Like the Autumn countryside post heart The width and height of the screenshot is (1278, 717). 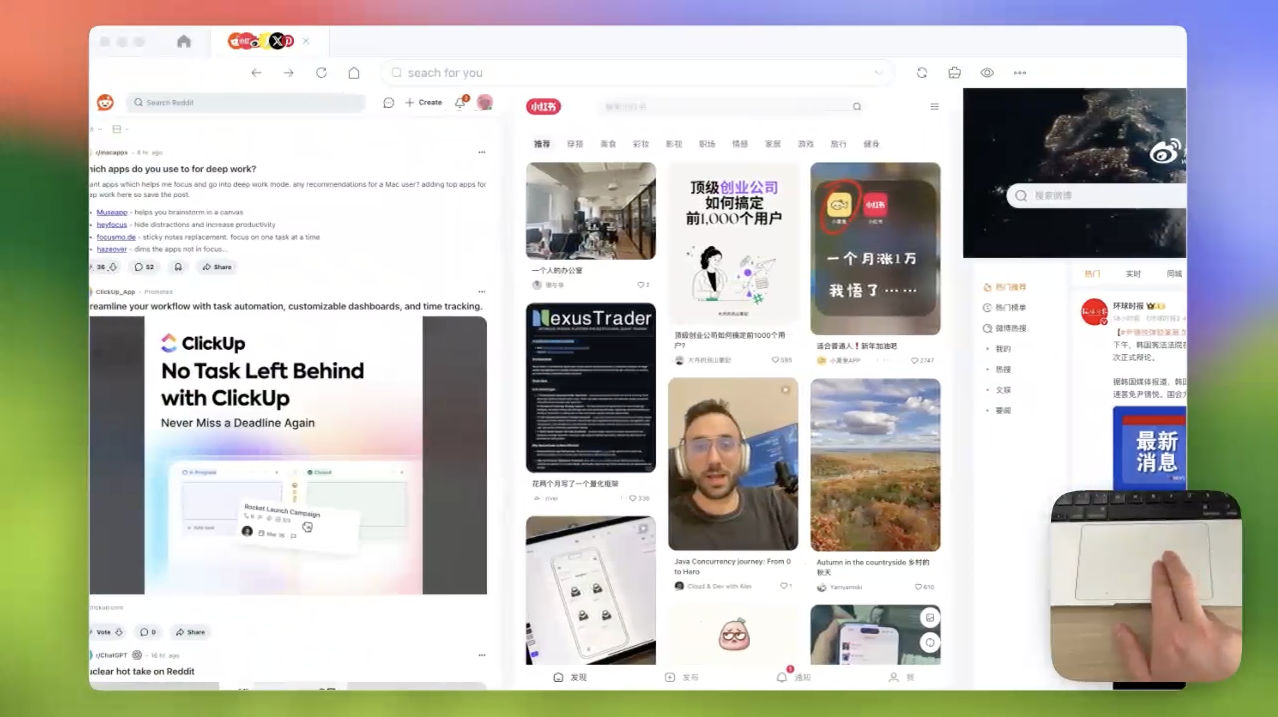pos(916,587)
